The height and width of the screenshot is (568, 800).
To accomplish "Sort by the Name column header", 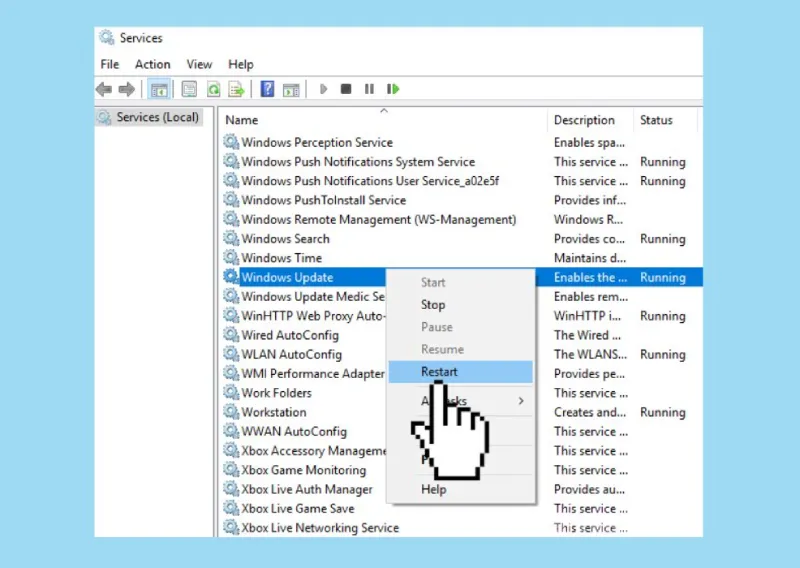I will pyautogui.click(x=241, y=120).
